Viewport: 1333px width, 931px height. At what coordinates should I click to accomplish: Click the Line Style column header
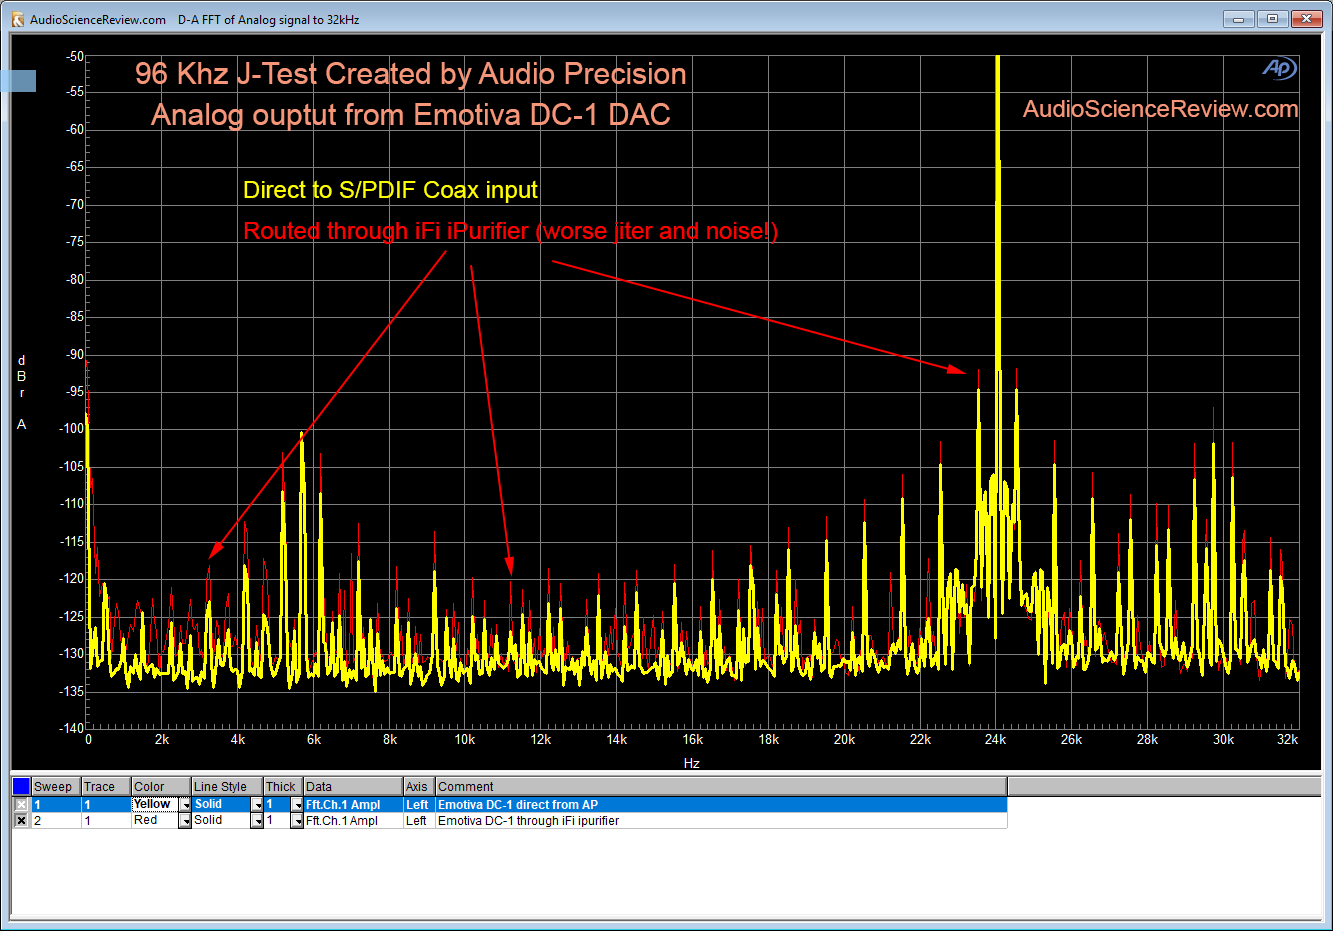pyautogui.click(x=227, y=787)
